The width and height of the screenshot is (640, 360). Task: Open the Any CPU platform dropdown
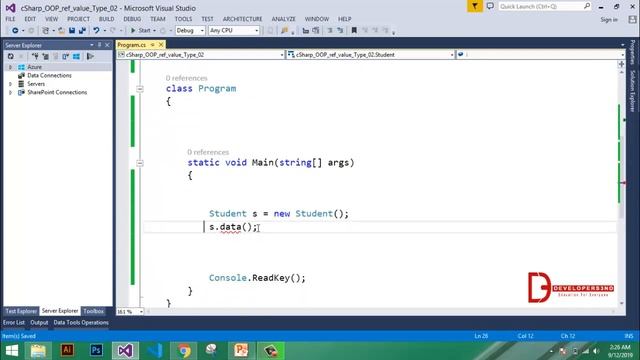(x=234, y=31)
